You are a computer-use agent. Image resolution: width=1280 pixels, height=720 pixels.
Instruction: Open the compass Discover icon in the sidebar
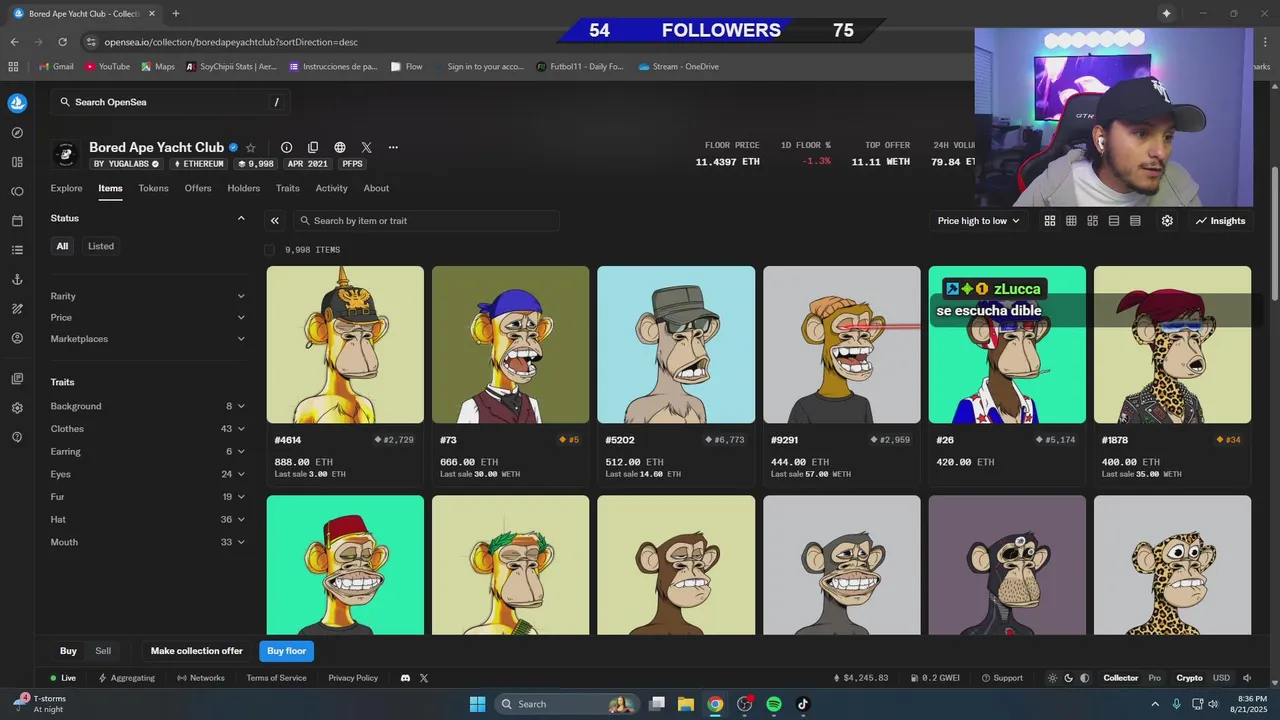click(x=17, y=133)
